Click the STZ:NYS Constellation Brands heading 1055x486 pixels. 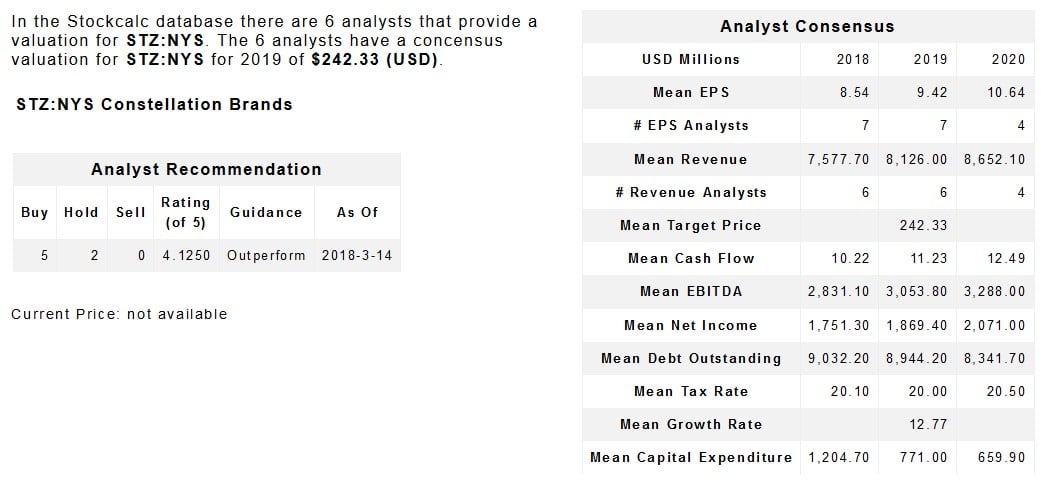[155, 104]
